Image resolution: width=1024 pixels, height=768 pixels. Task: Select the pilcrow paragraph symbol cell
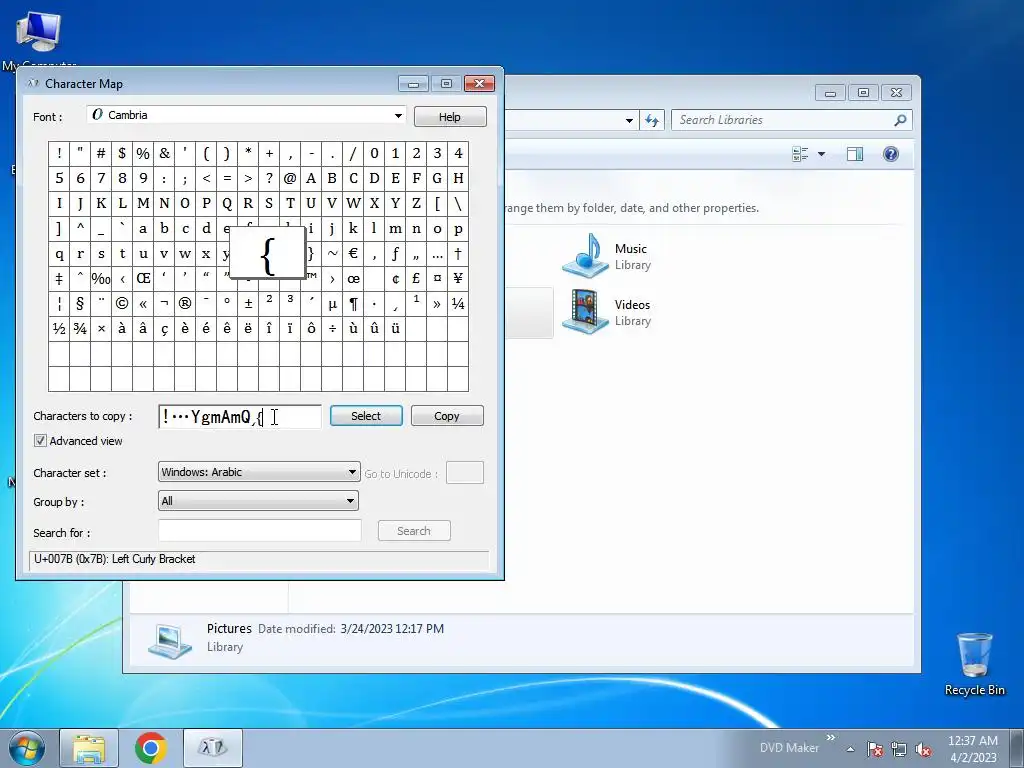point(353,304)
